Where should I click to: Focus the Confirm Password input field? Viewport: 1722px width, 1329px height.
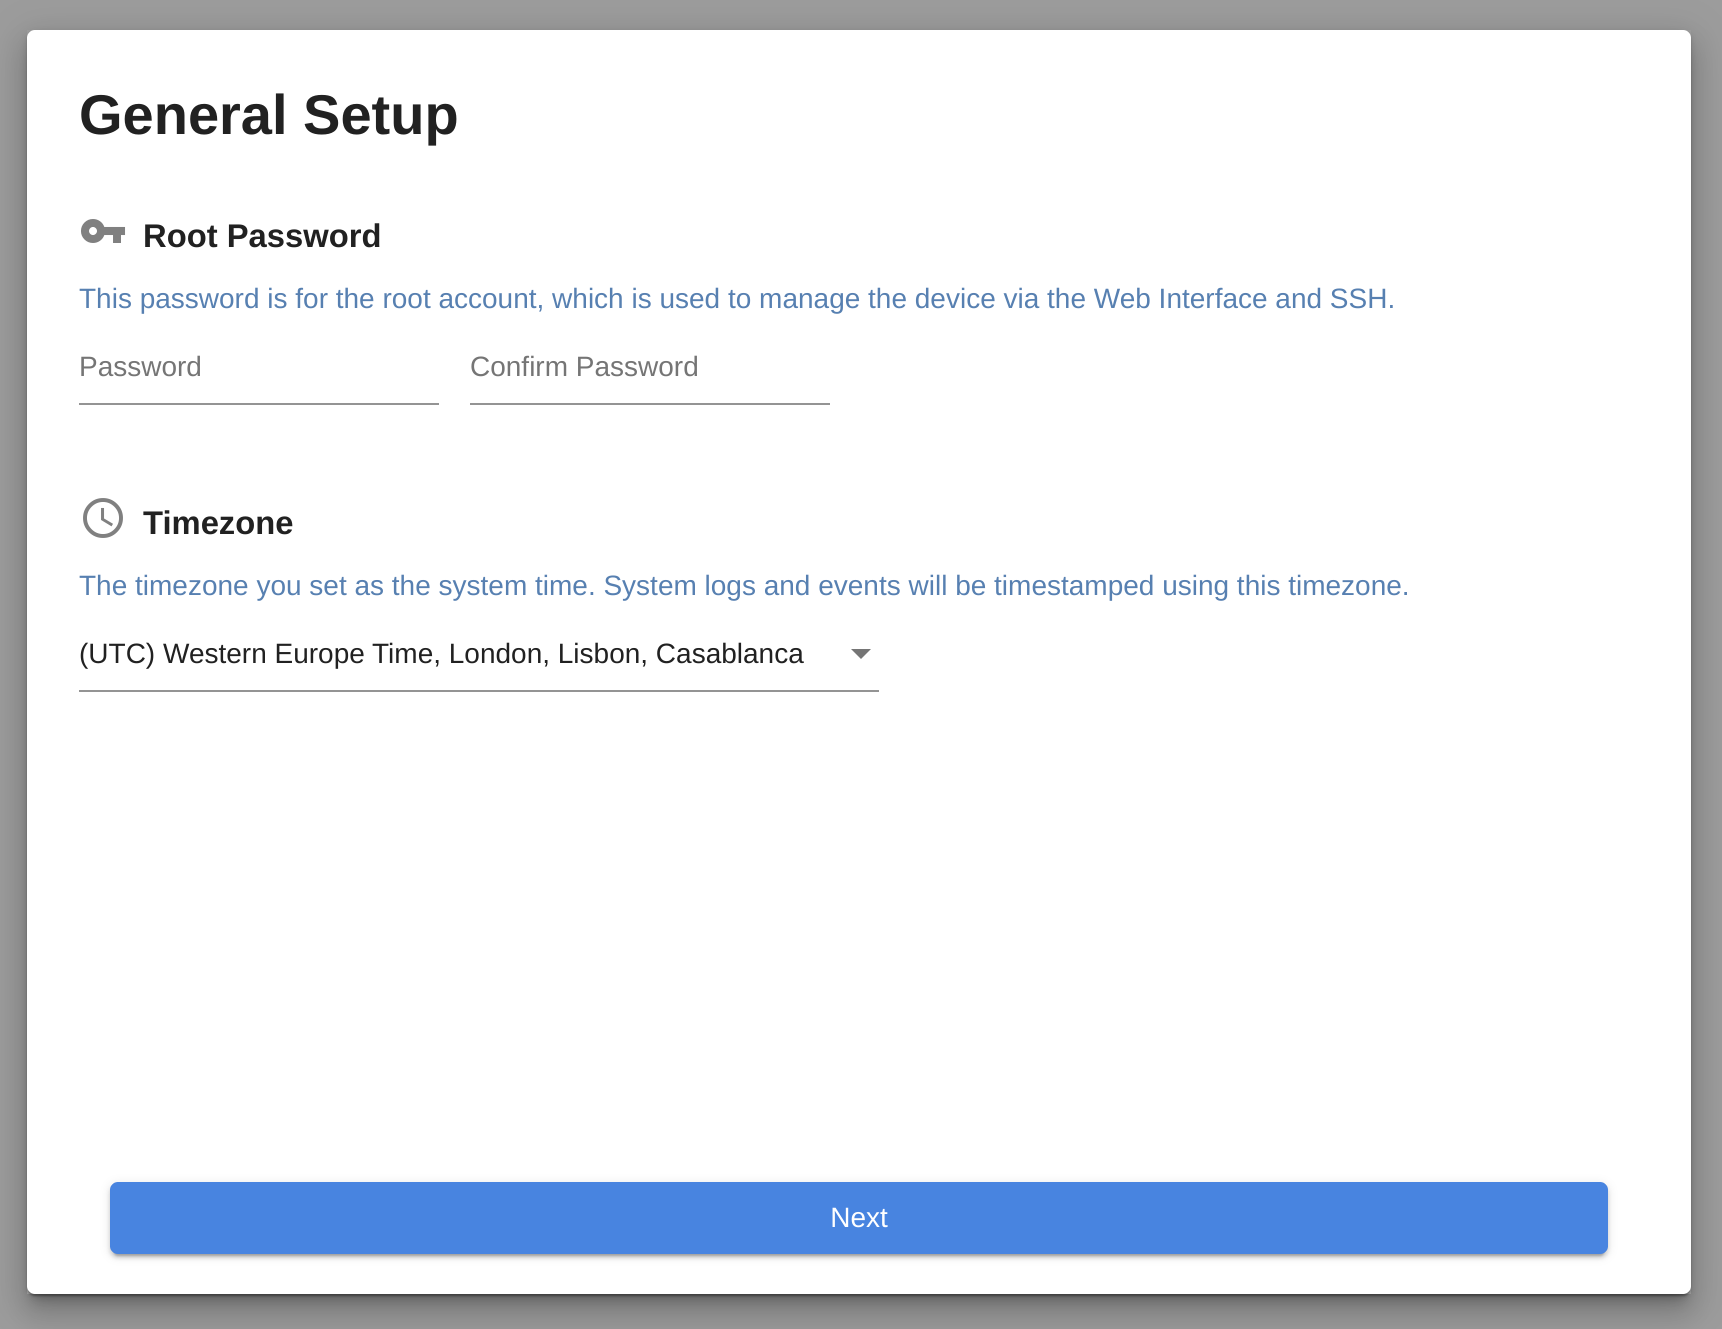coord(649,368)
